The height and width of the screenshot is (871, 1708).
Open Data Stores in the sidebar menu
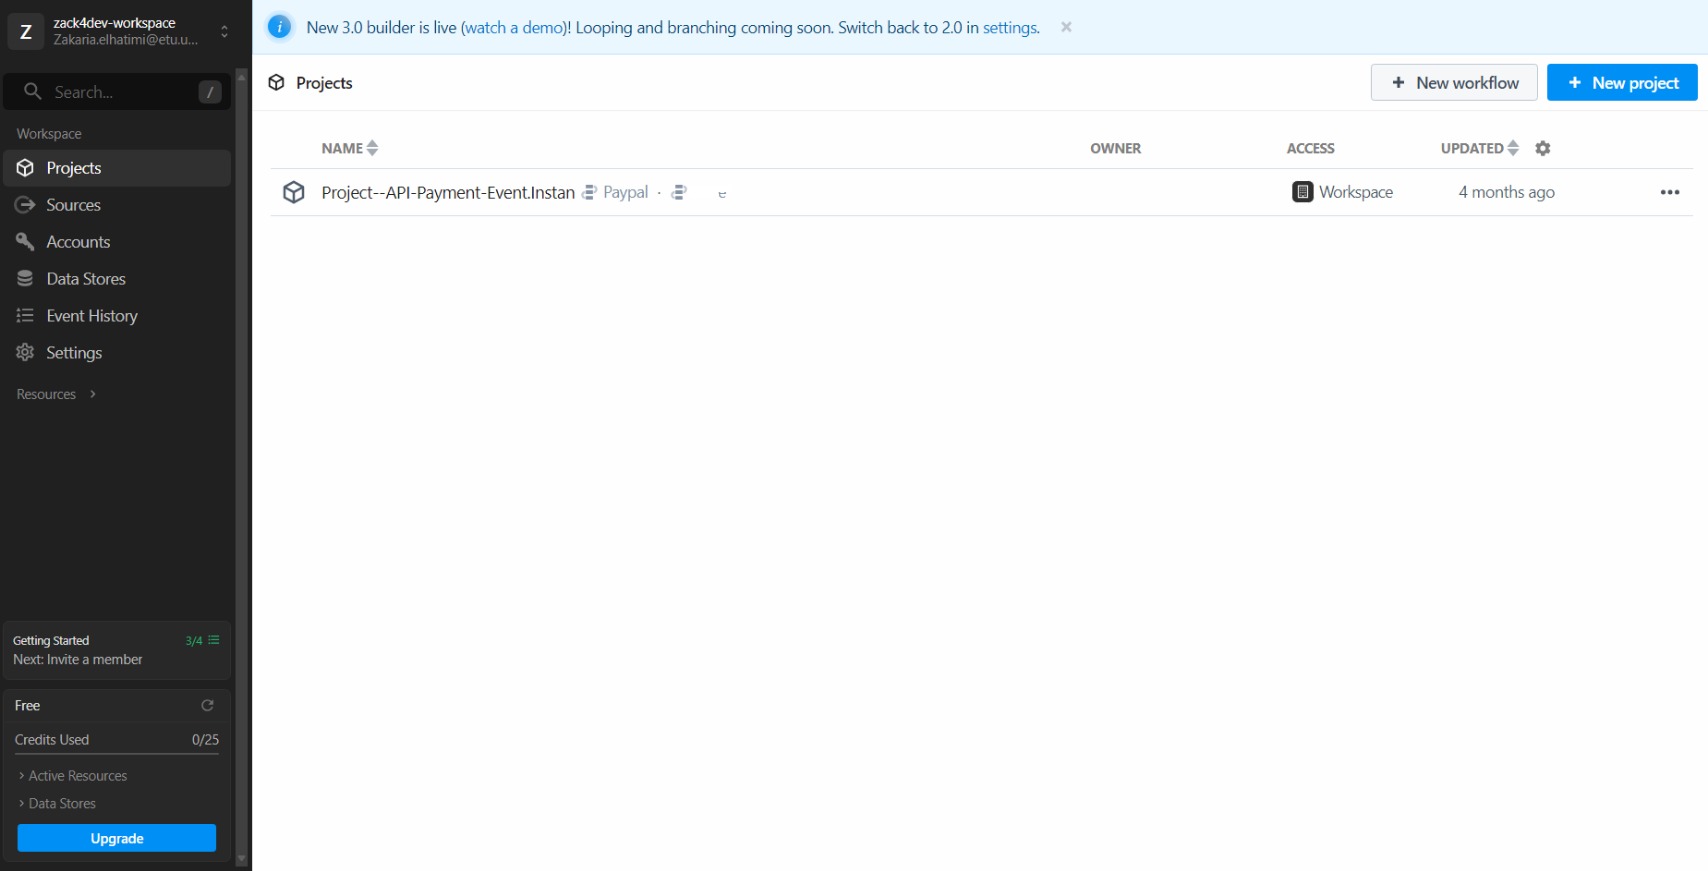(x=117, y=279)
